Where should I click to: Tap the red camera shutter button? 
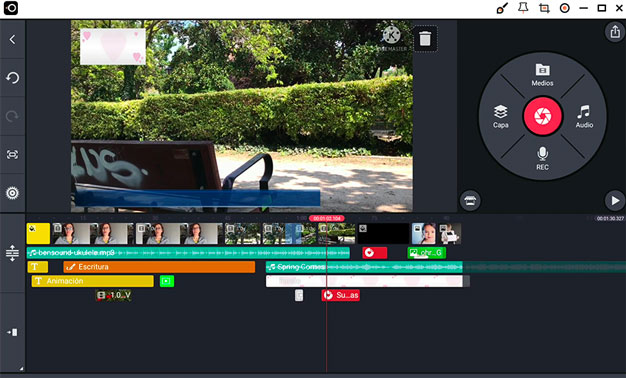tap(542, 116)
